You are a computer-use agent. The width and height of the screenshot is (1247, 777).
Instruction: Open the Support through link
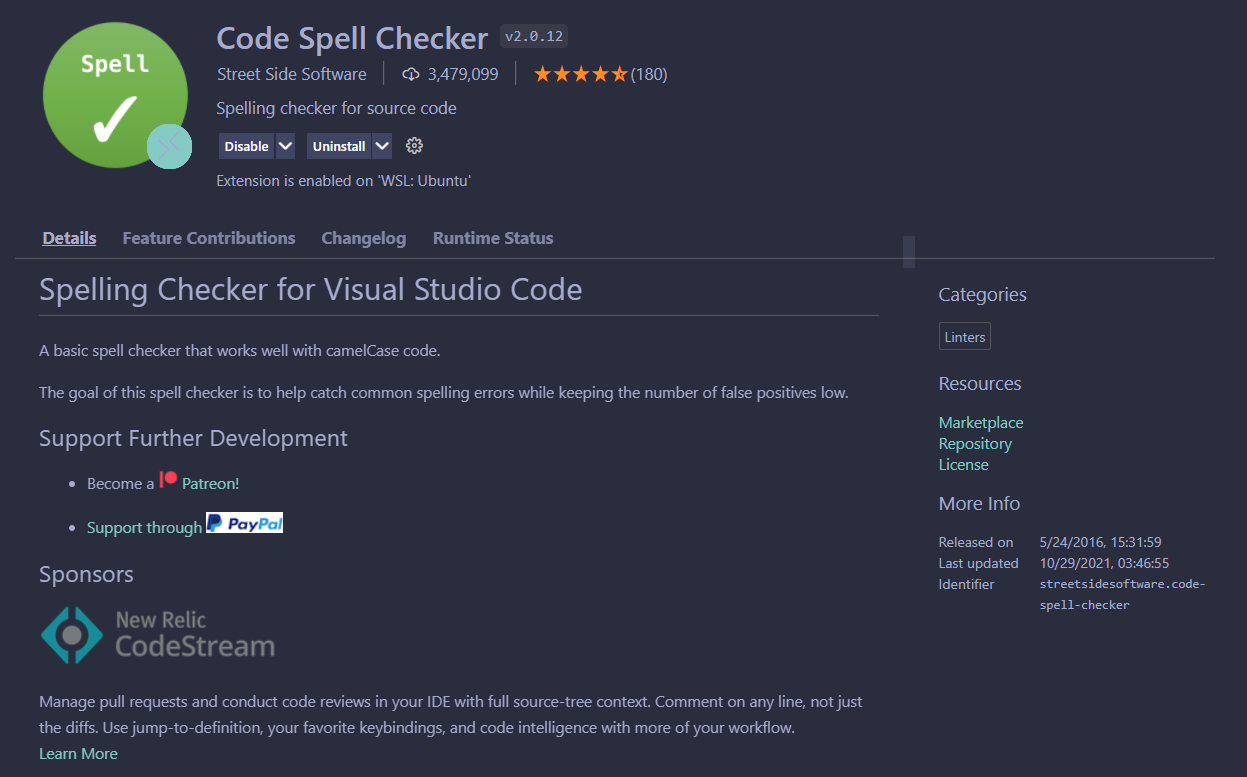tap(144, 528)
